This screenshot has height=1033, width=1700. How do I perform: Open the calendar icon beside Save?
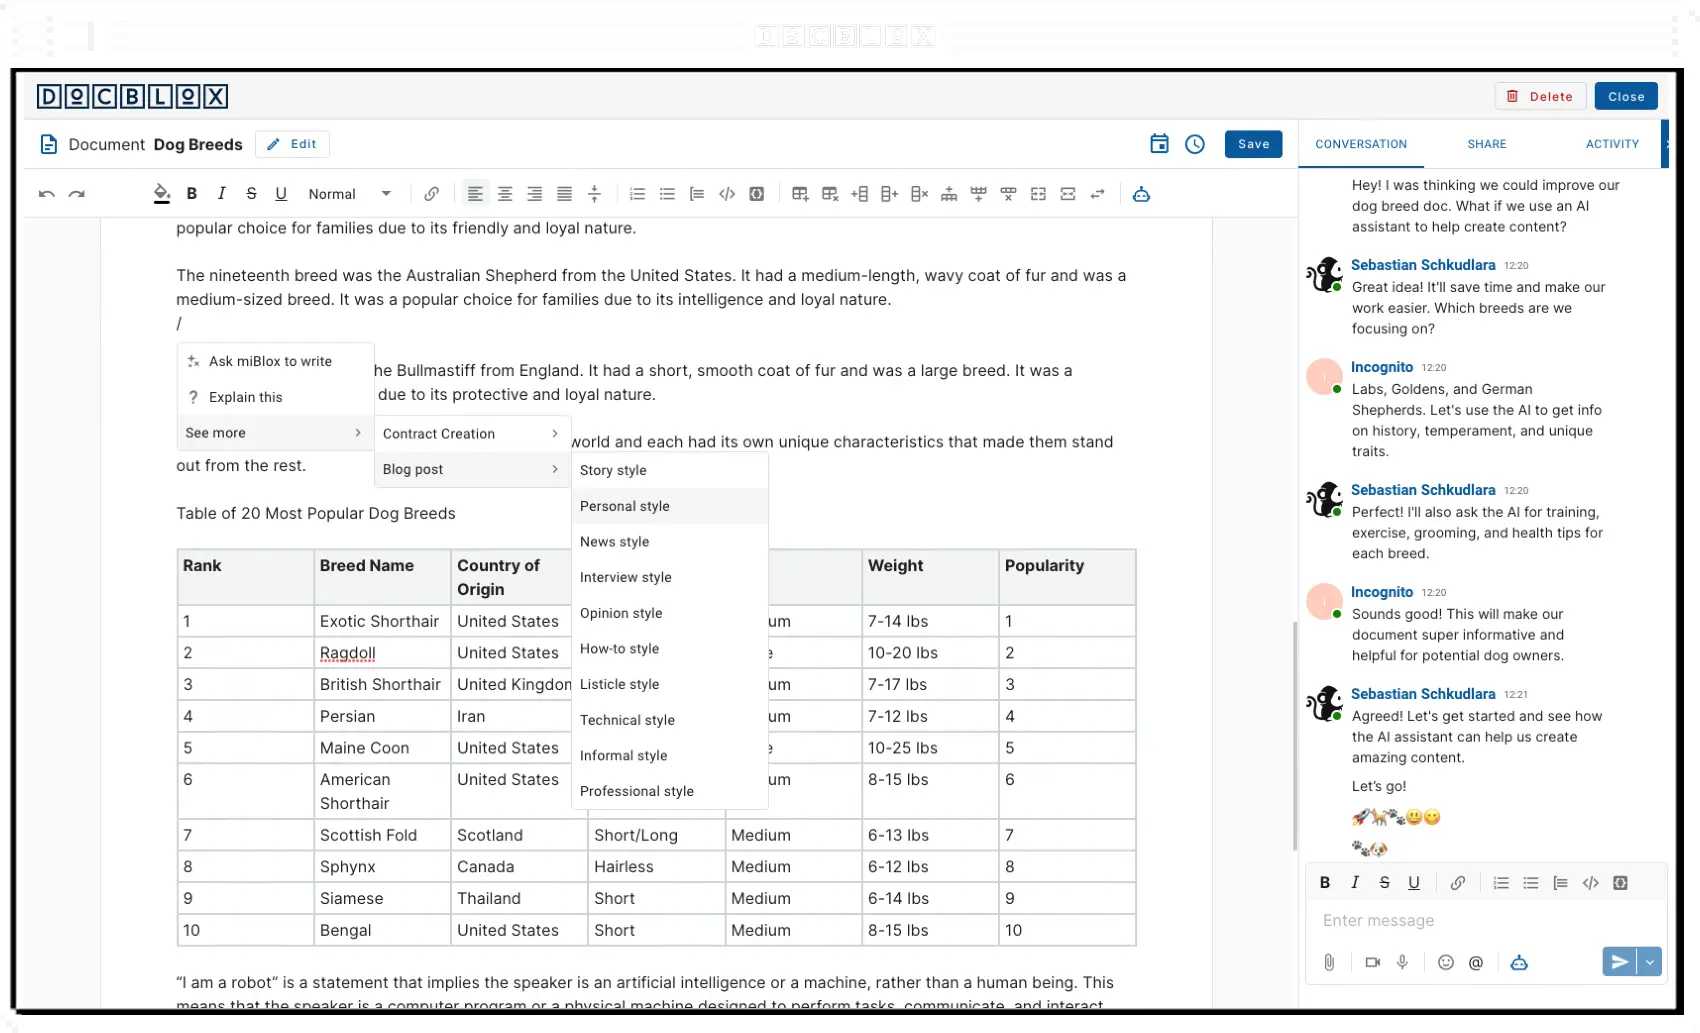tap(1159, 144)
